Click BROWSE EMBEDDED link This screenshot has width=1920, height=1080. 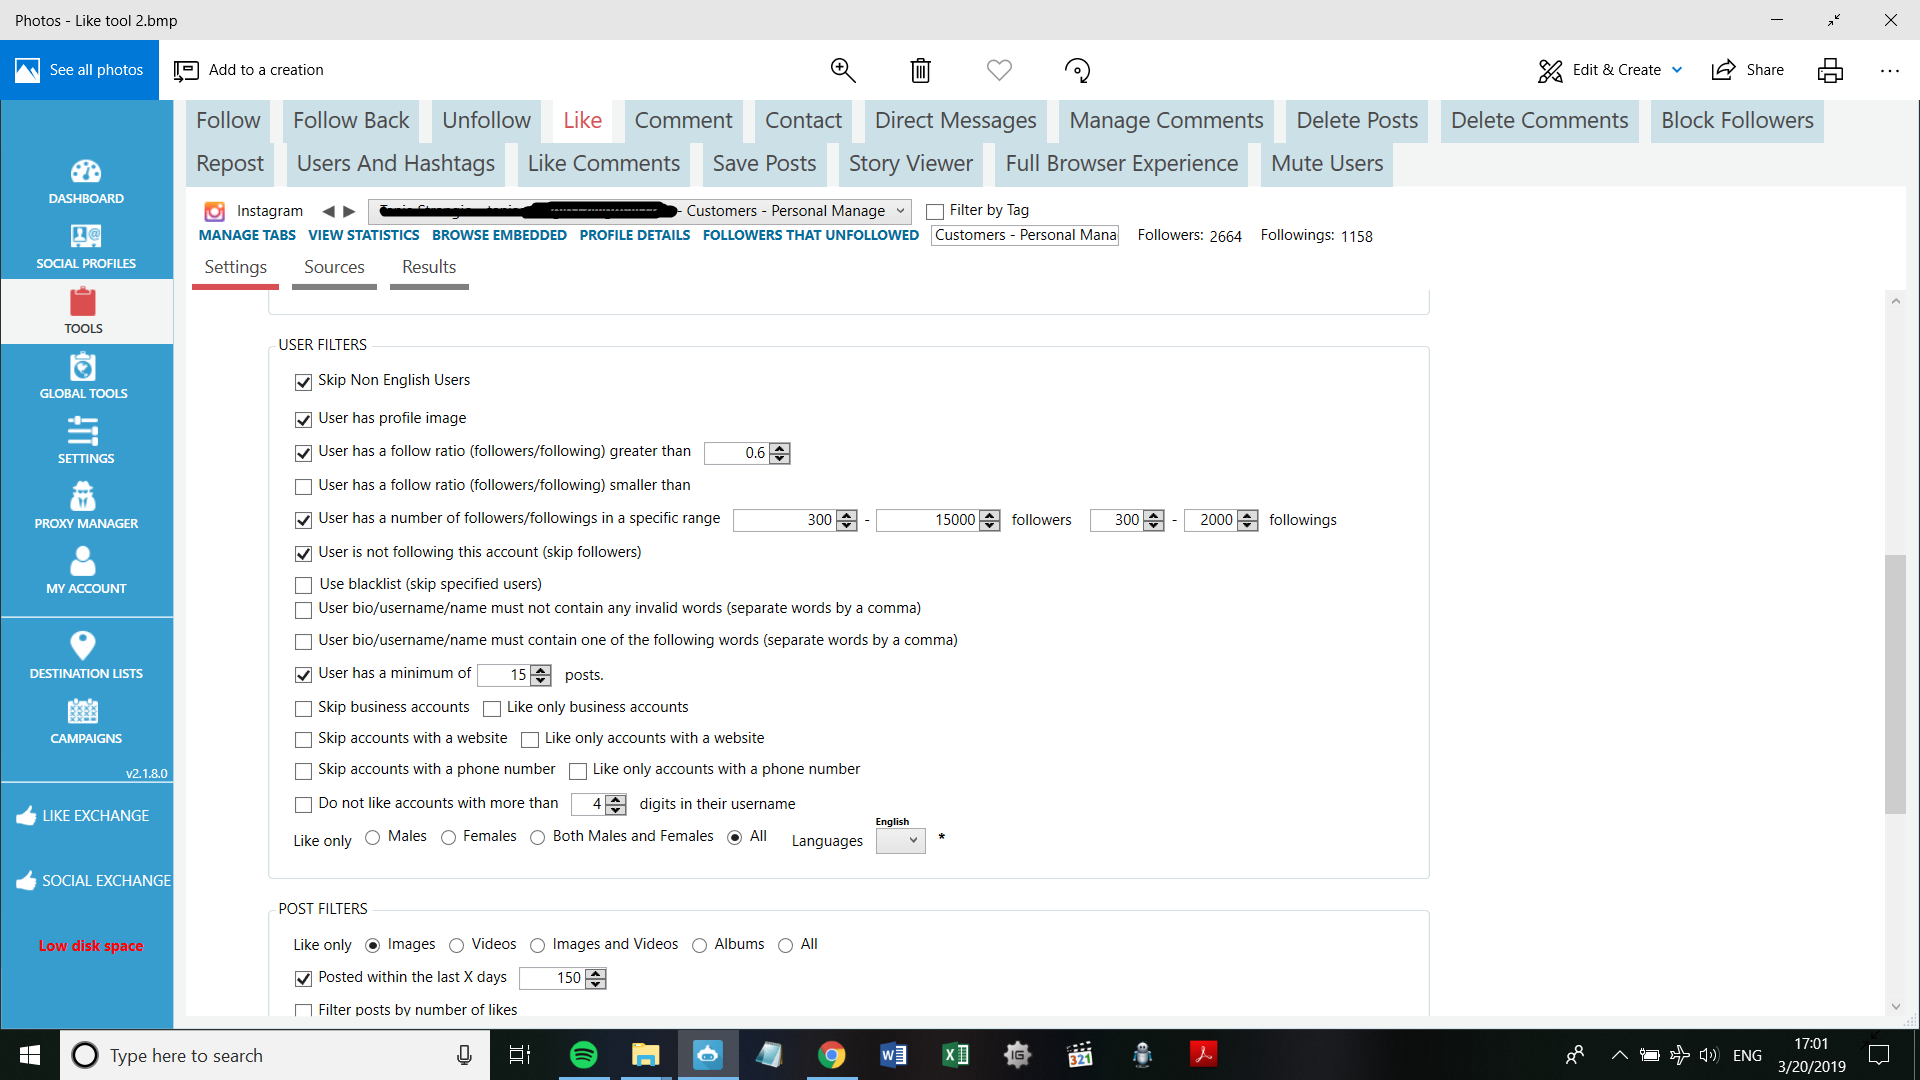[499, 235]
